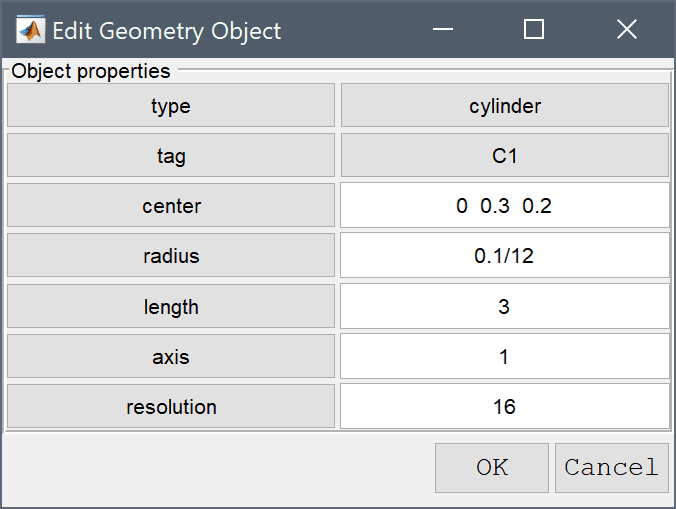The width and height of the screenshot is (676, 509).
Task: Select the length input field
Action: [x=505, y=306]
